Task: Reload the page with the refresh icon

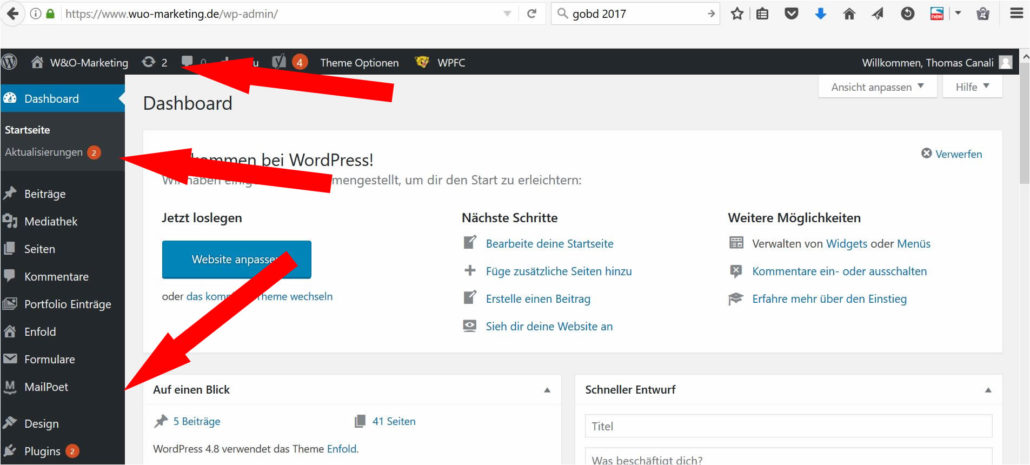Action: pyautogui.click(x=532, y=14)
